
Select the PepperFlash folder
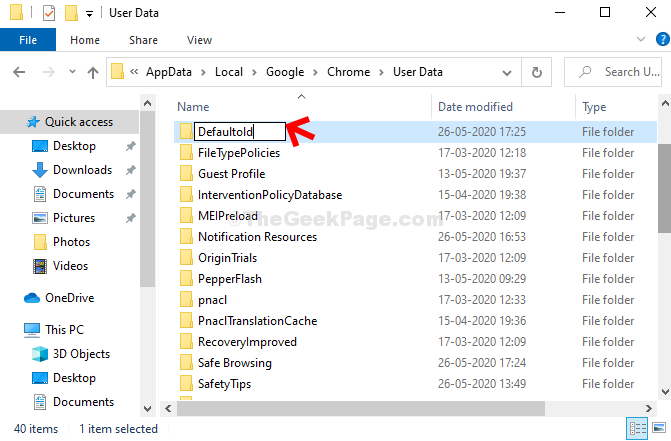[230, 279]
